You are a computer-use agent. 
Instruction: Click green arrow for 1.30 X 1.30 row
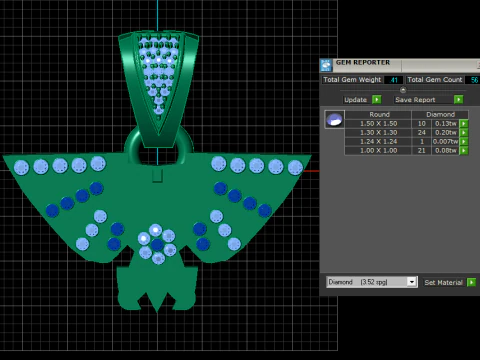(x=464, y=133)
